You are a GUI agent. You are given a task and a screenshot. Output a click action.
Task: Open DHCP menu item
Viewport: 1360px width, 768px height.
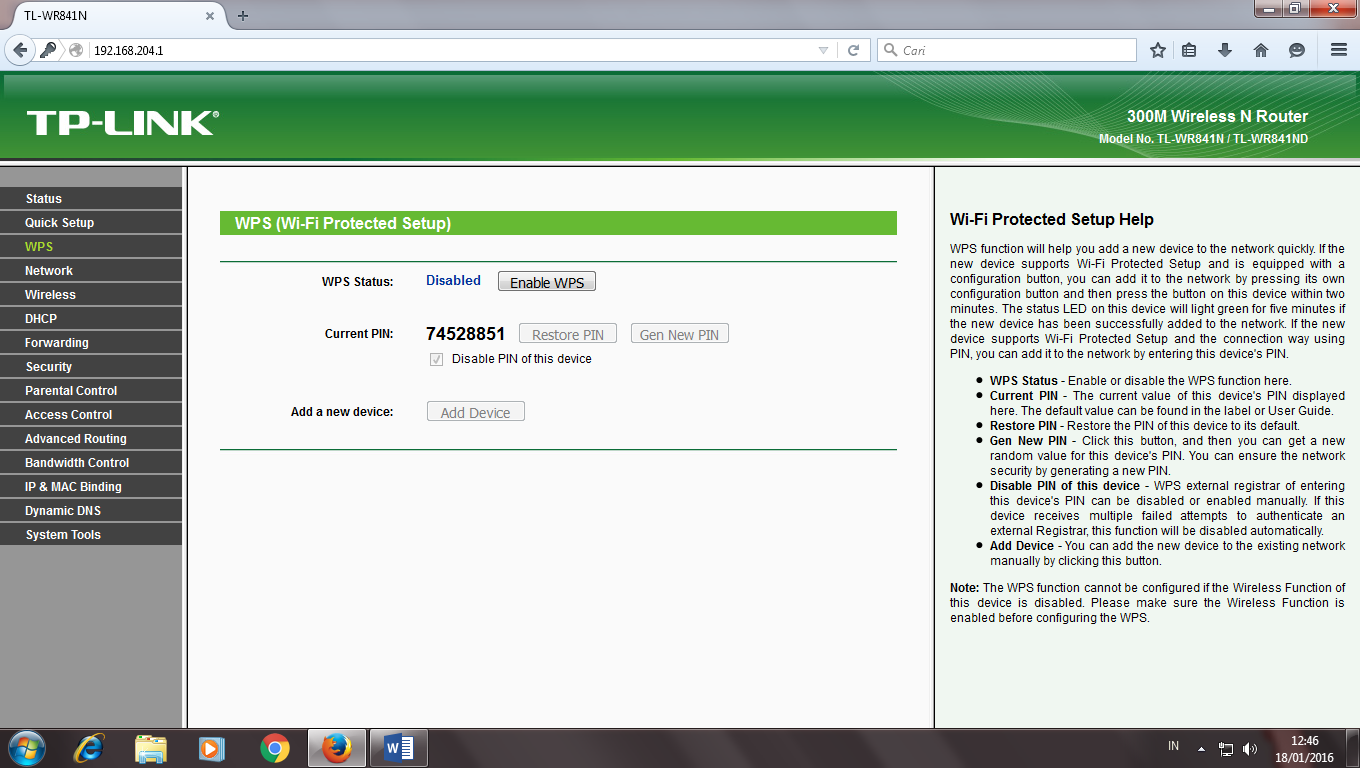(91, 319)
